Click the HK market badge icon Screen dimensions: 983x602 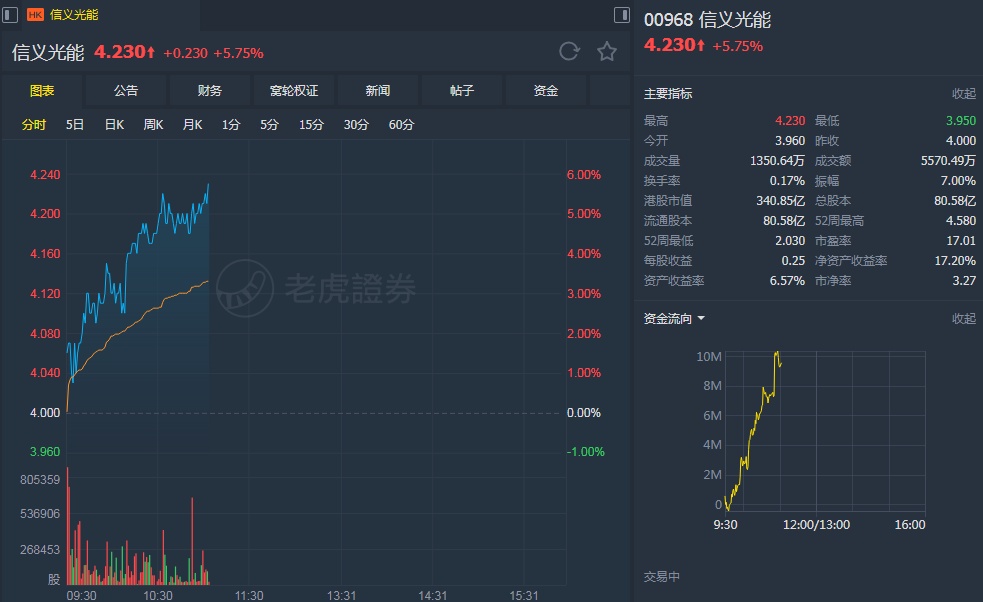(x=36, y=15)
